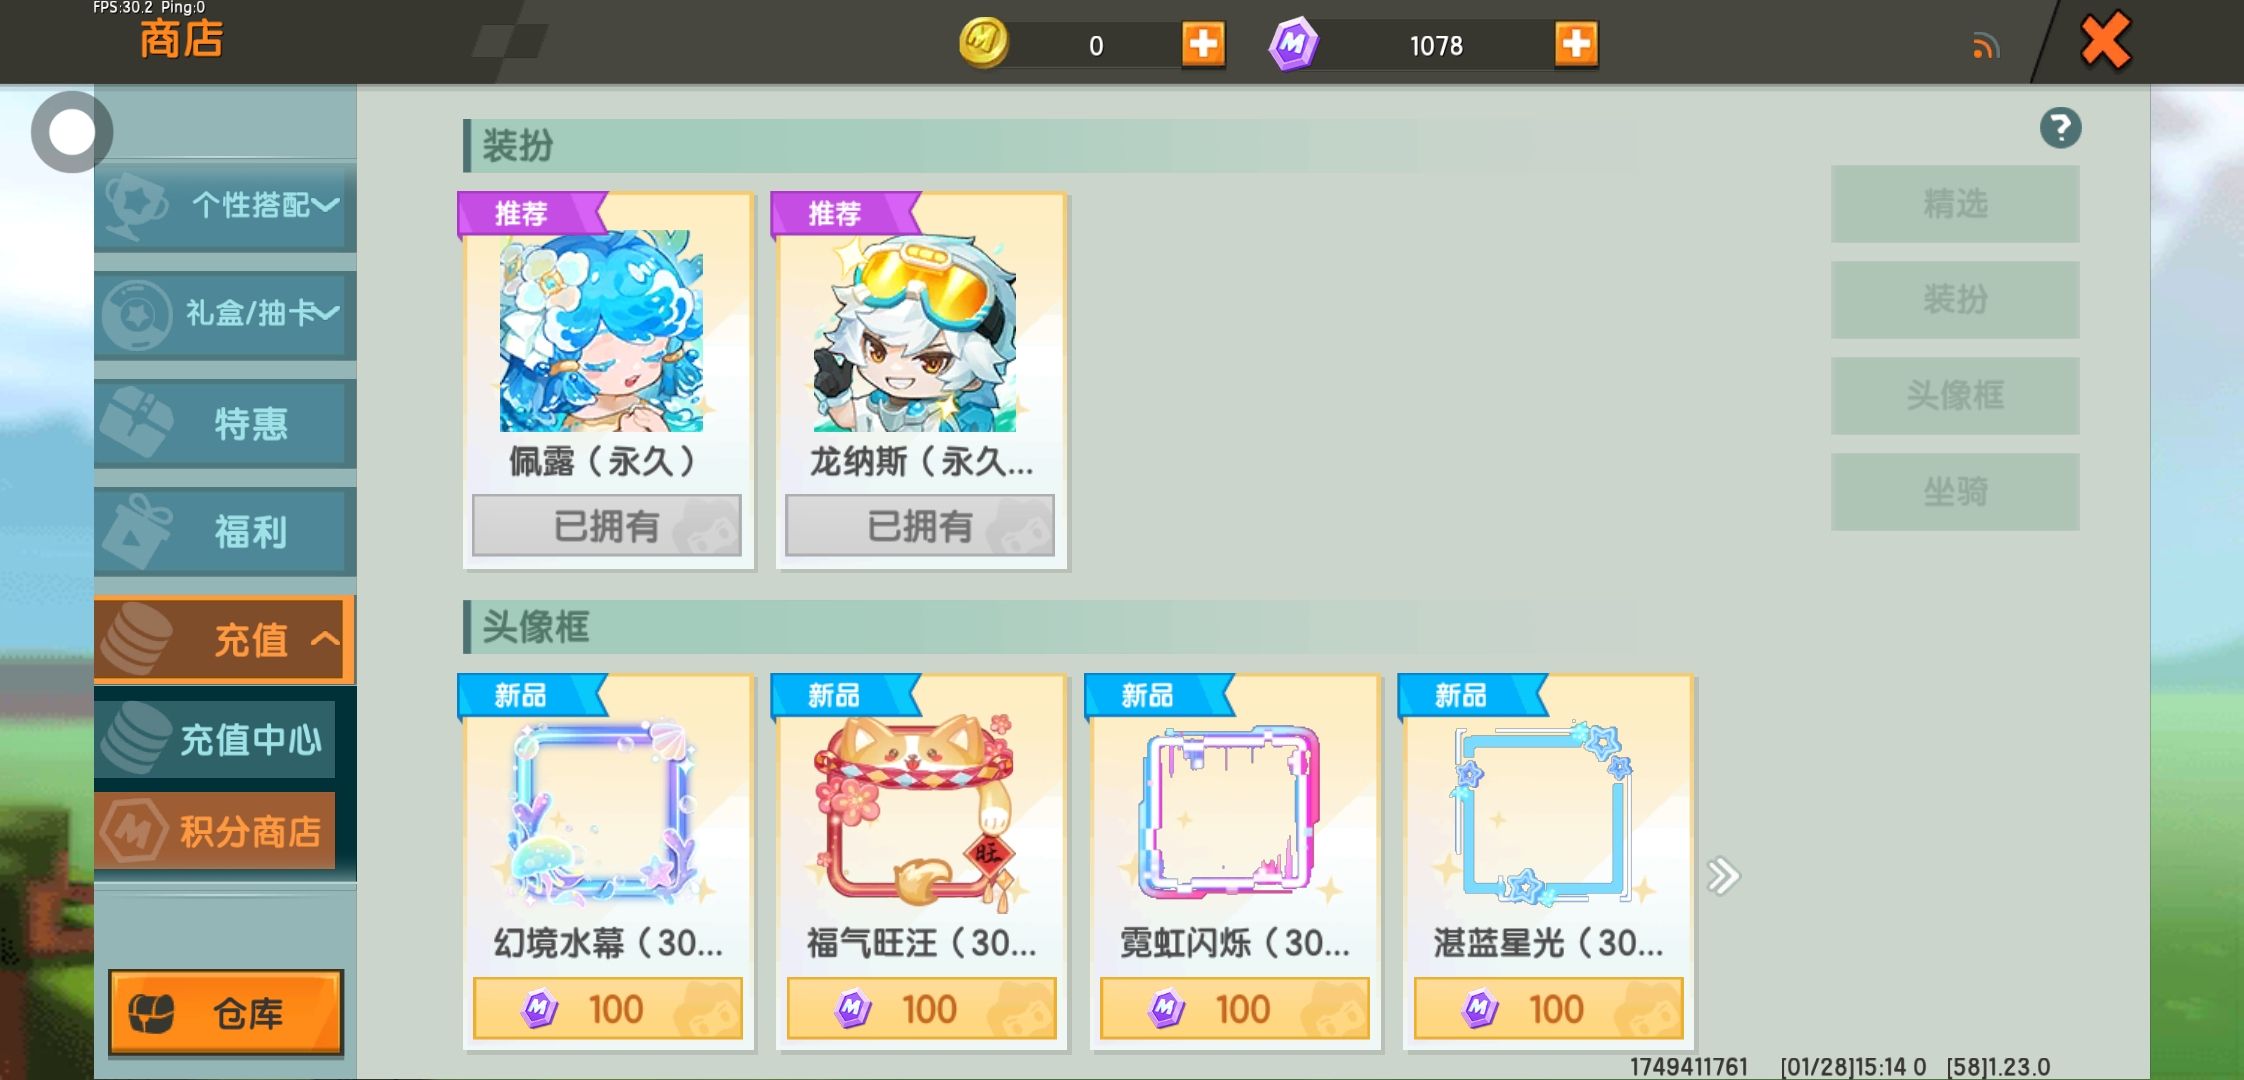Filter by 头像框 category
This screenshot has width=2244, height=1080.
click(x=1955, y=395)
